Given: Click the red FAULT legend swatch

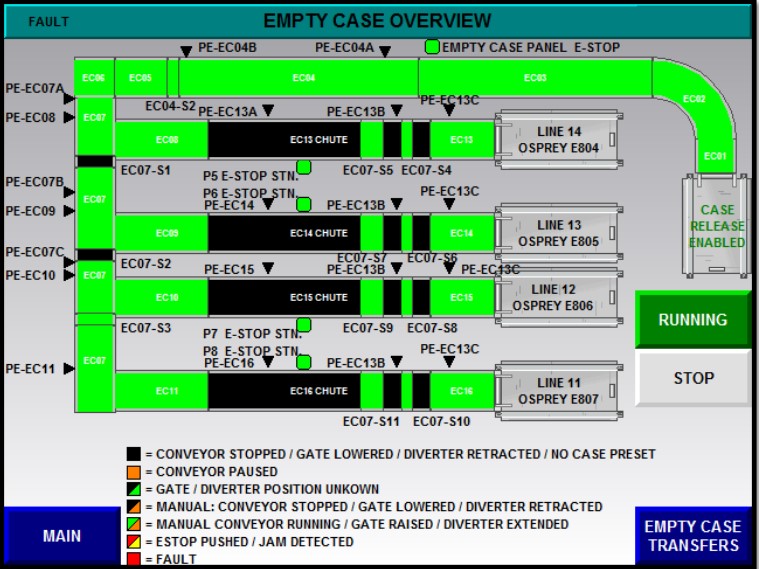Looking at the screenshot, I should coord(133,560).
